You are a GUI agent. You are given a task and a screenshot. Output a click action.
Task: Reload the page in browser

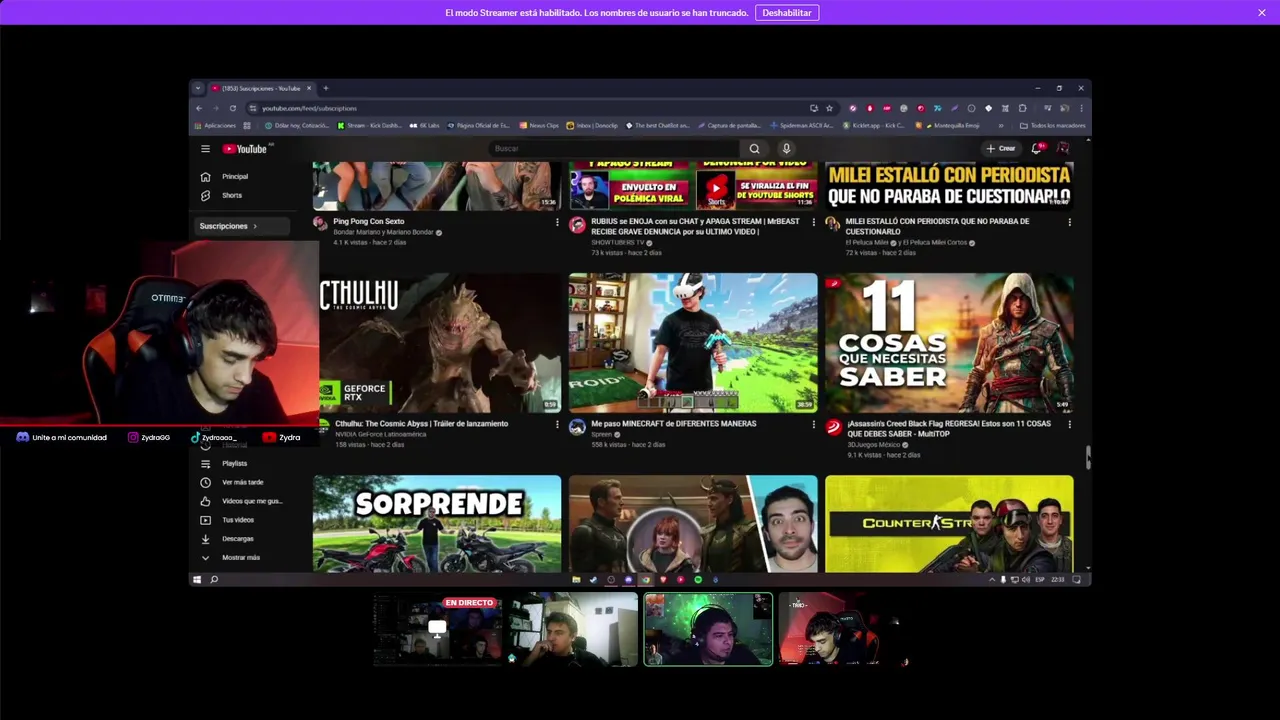(232, 108)
